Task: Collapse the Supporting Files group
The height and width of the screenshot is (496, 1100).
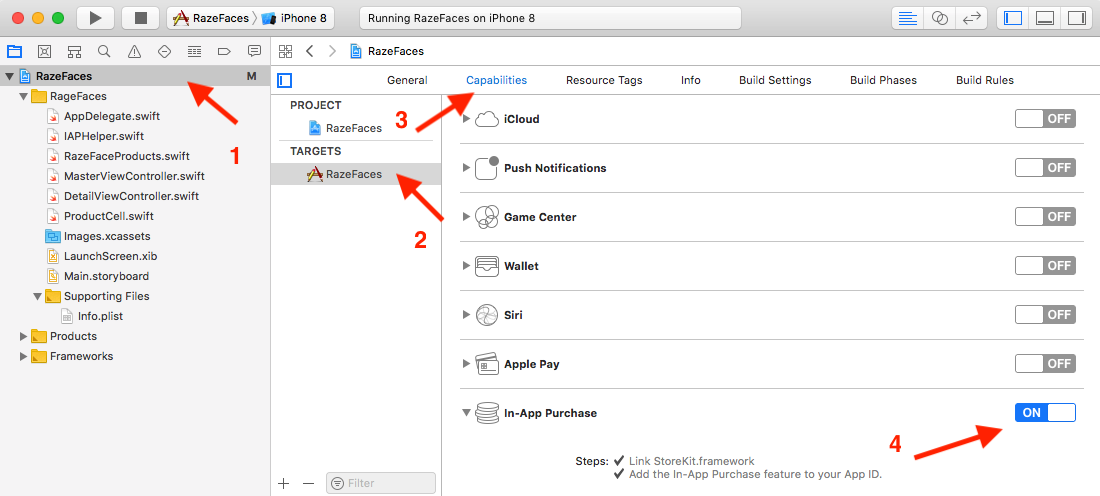Action: coord(37,296)
